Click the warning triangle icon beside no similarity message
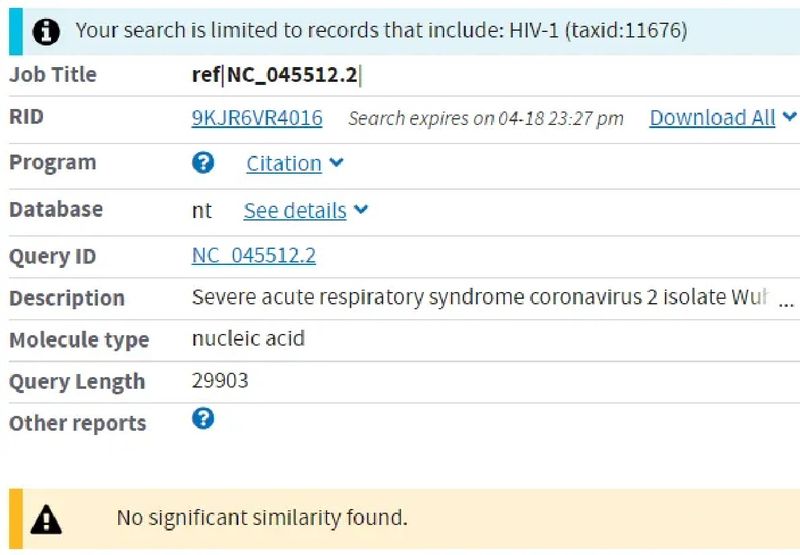This screenshot has width=800, height=555. click(x=46, y=519)
